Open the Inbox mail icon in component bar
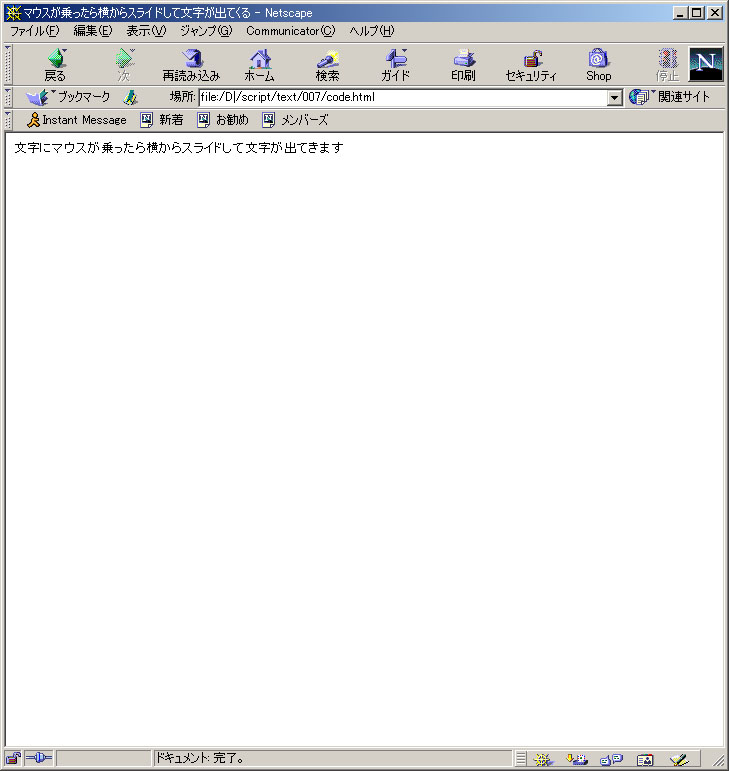 pos(577,759)
